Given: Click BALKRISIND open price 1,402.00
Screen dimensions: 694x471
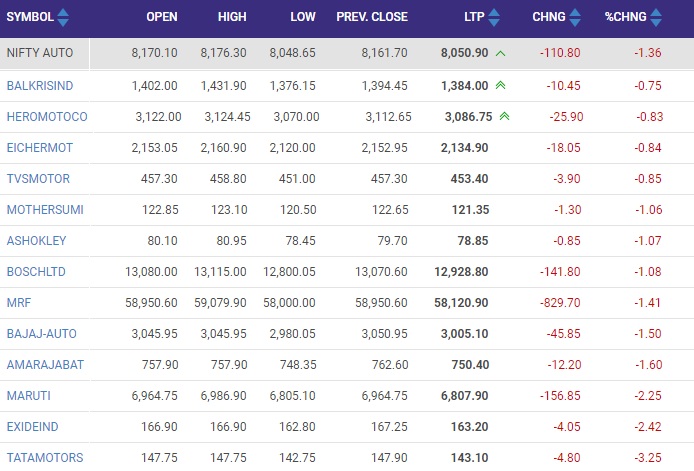Looking at the screenshot, I should 154,85.
